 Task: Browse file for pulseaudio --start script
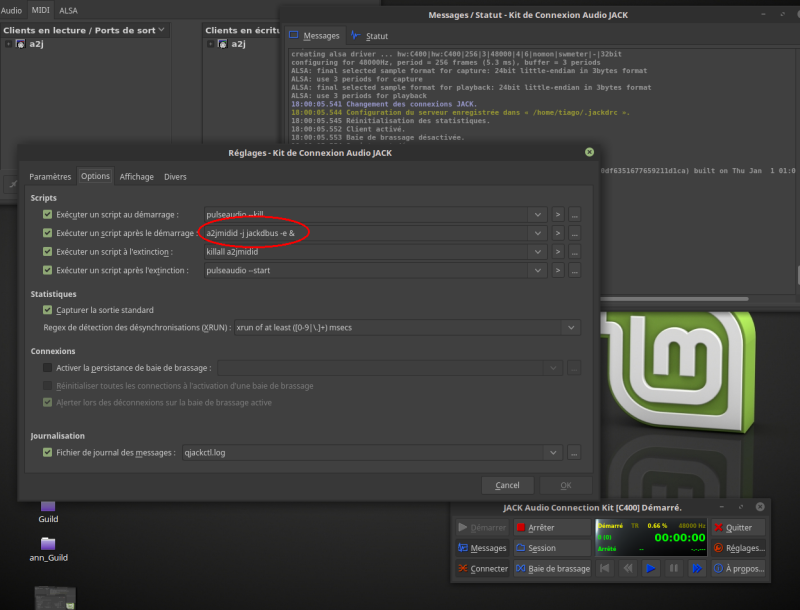[574, 270]
